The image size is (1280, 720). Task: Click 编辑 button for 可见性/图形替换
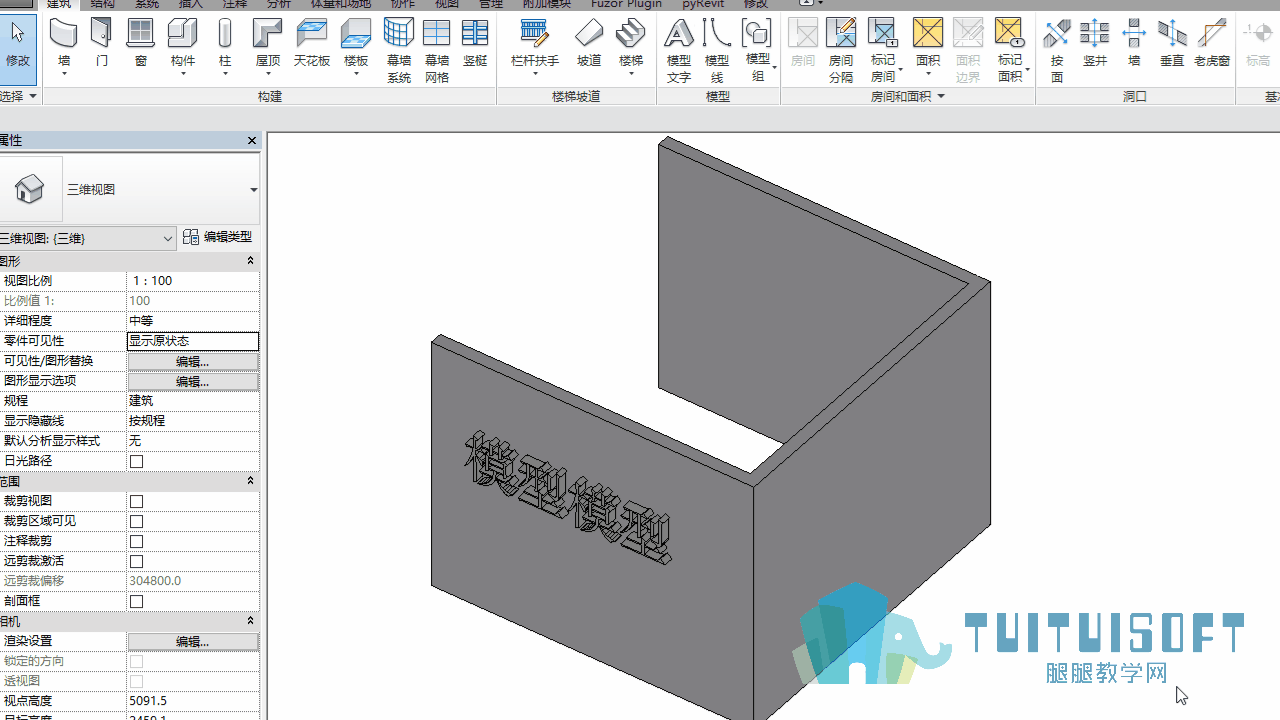point(192,361)
